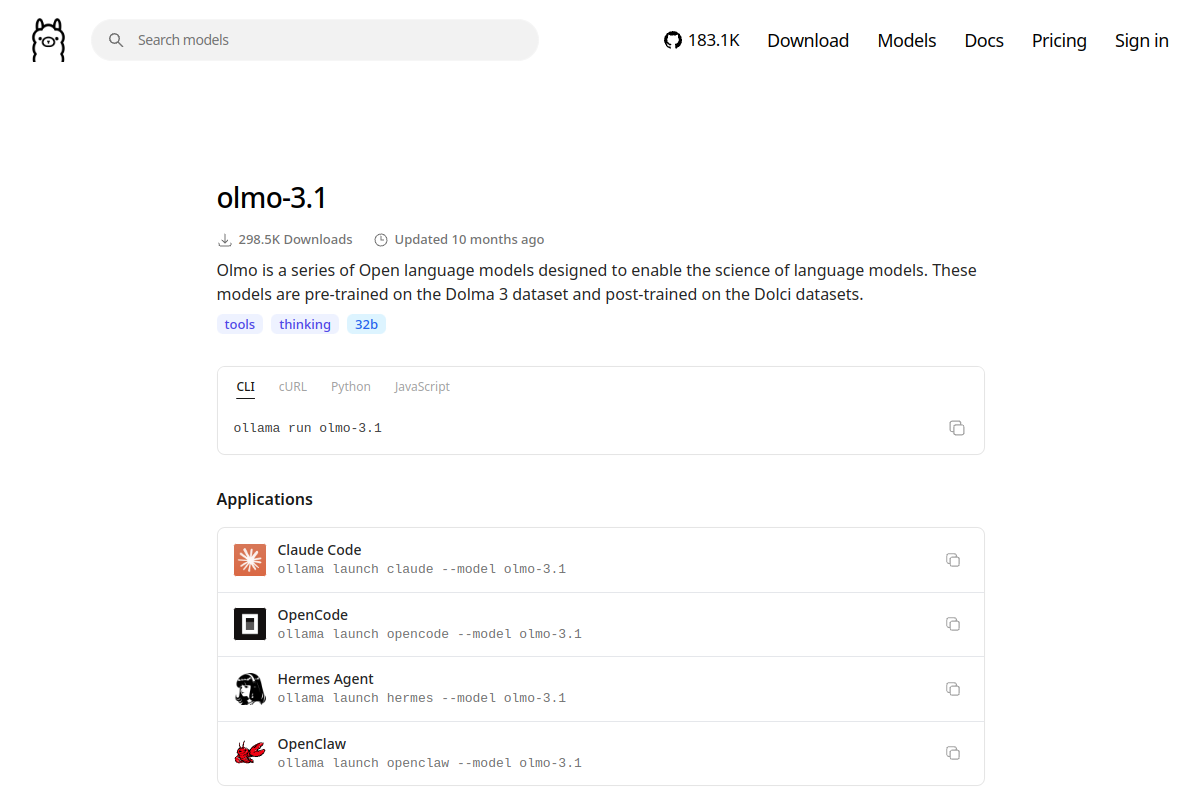Click the Claude Code app icon
The image size is (1200, 800).
pyautogui.click(x=250, y=560)
